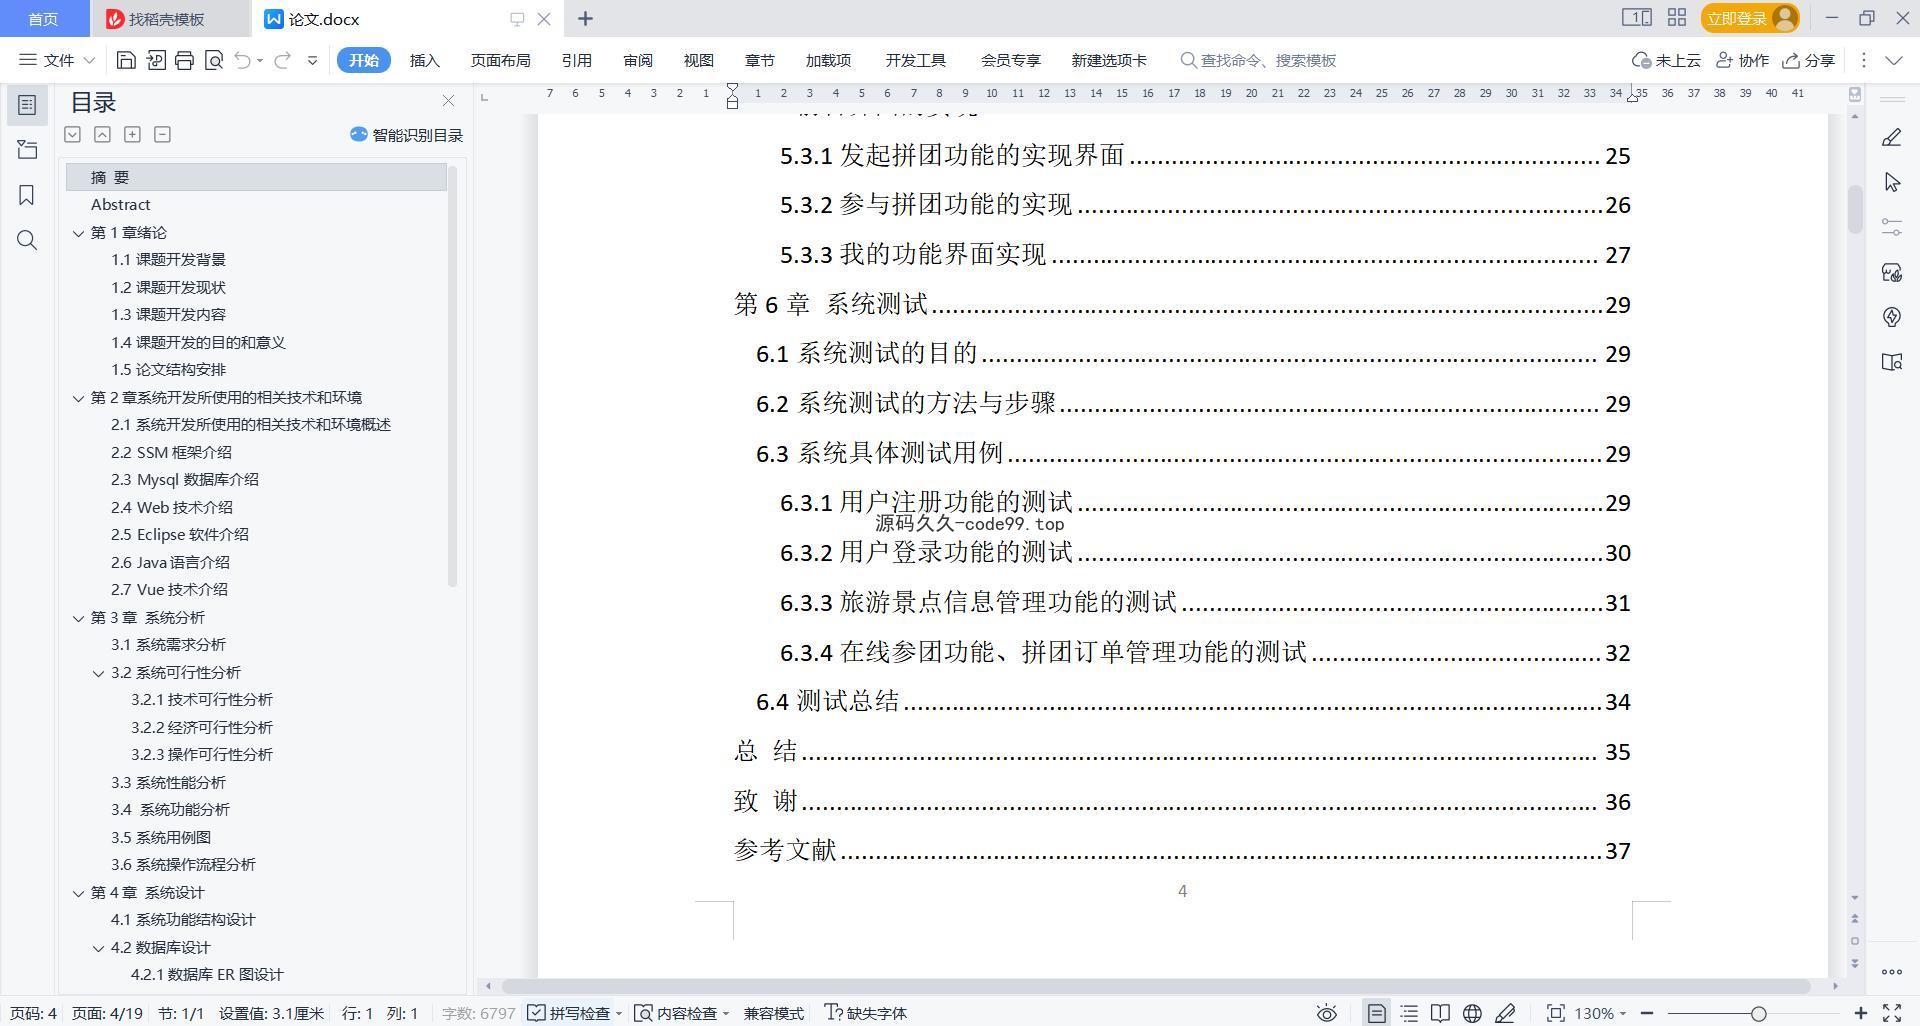Add a new document tab with plus

pyautogui.click(x=586, y=18)
